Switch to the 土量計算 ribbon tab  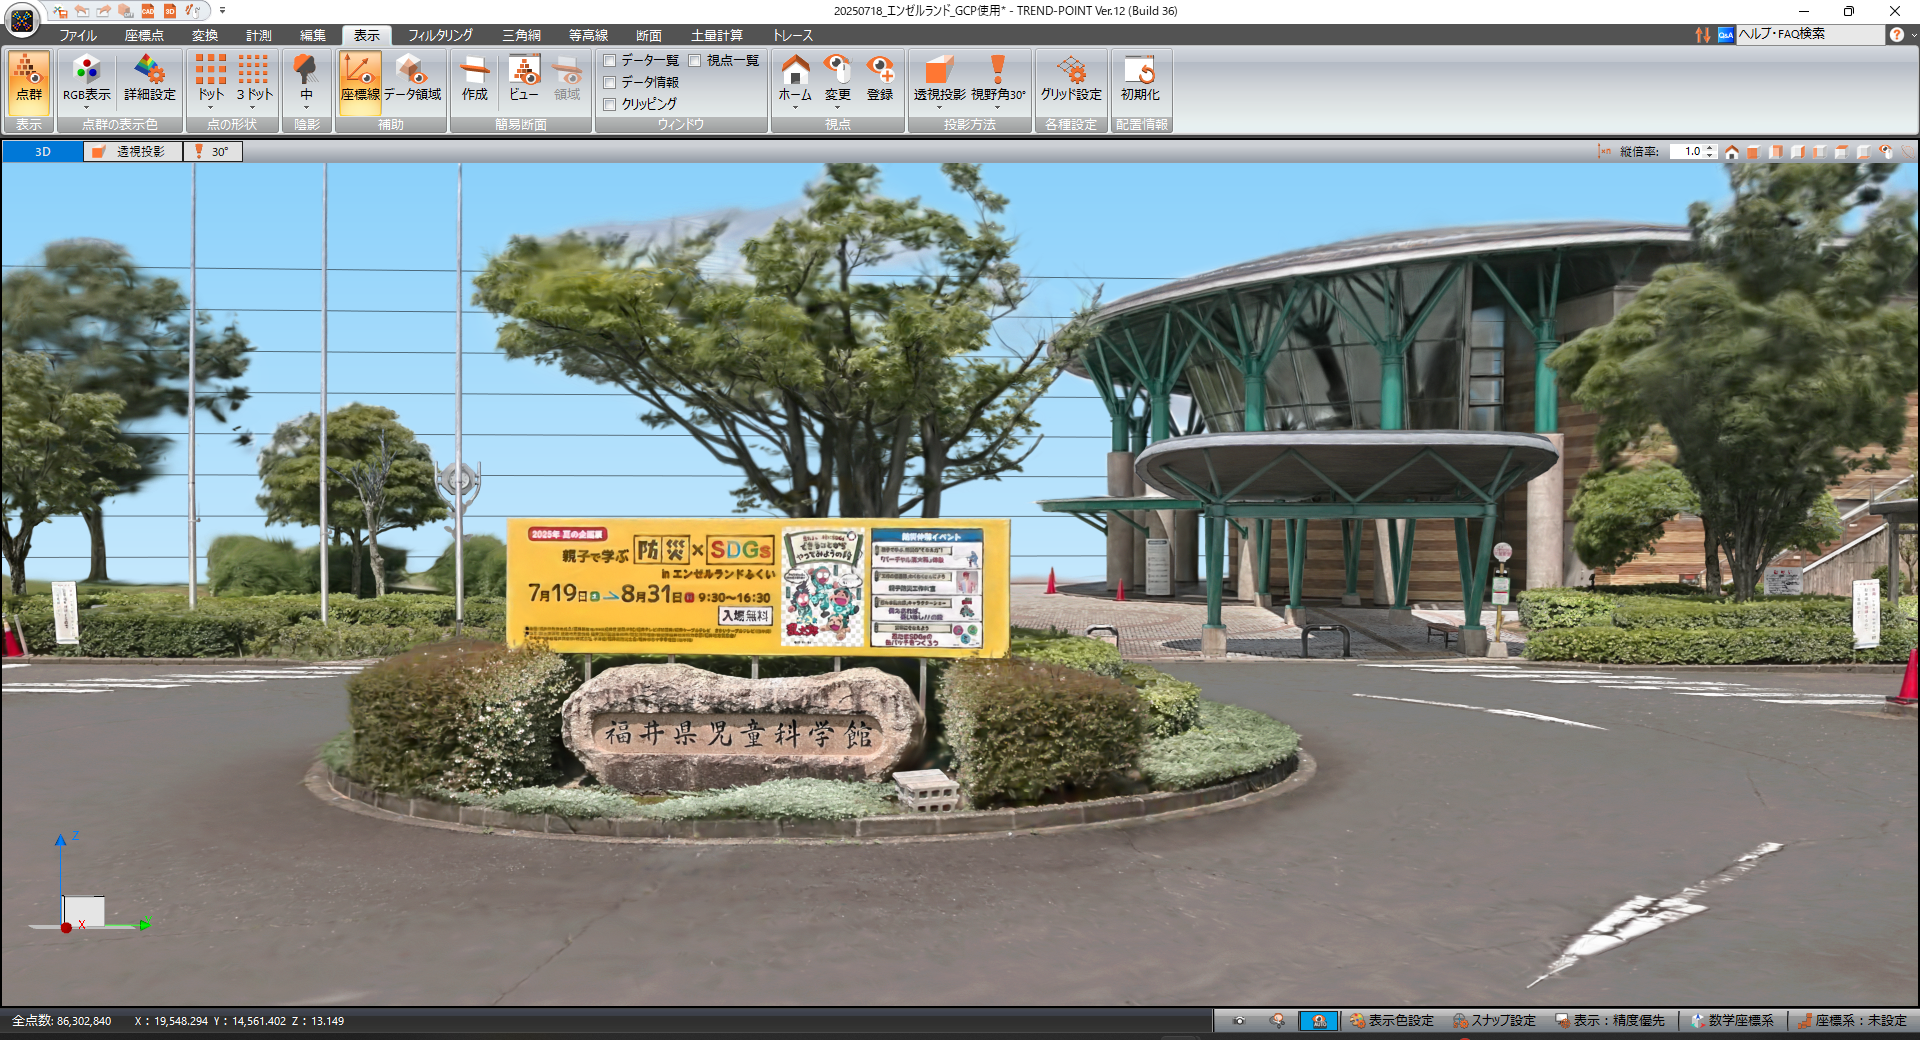pos(716,35)
